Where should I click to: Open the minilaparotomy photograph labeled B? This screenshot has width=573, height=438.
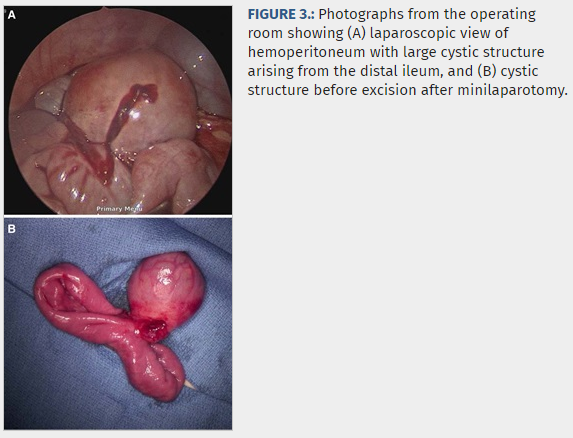118,323
